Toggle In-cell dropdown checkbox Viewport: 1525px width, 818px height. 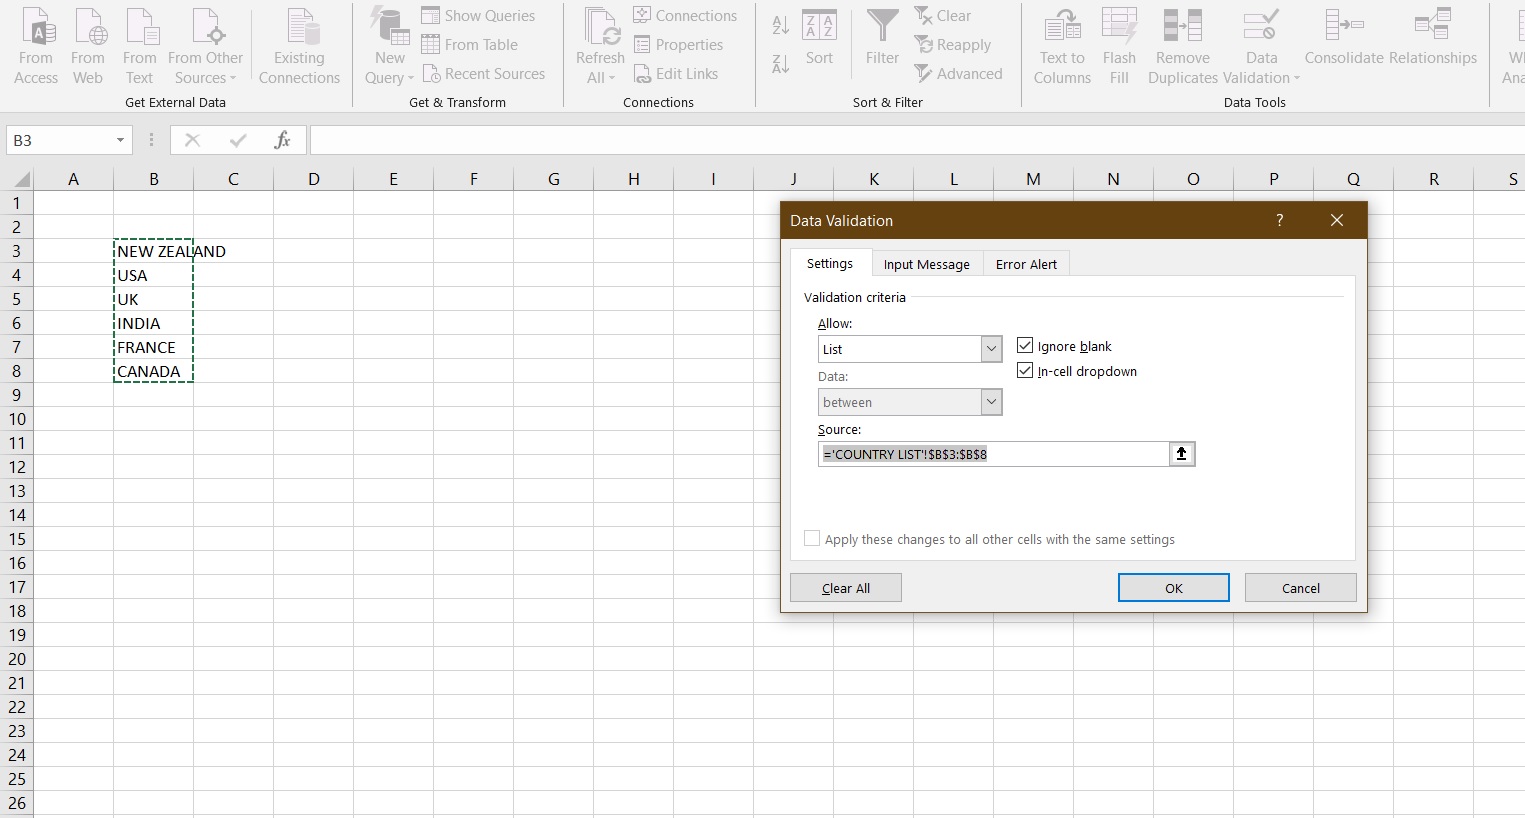click(x=1025, y=371)
